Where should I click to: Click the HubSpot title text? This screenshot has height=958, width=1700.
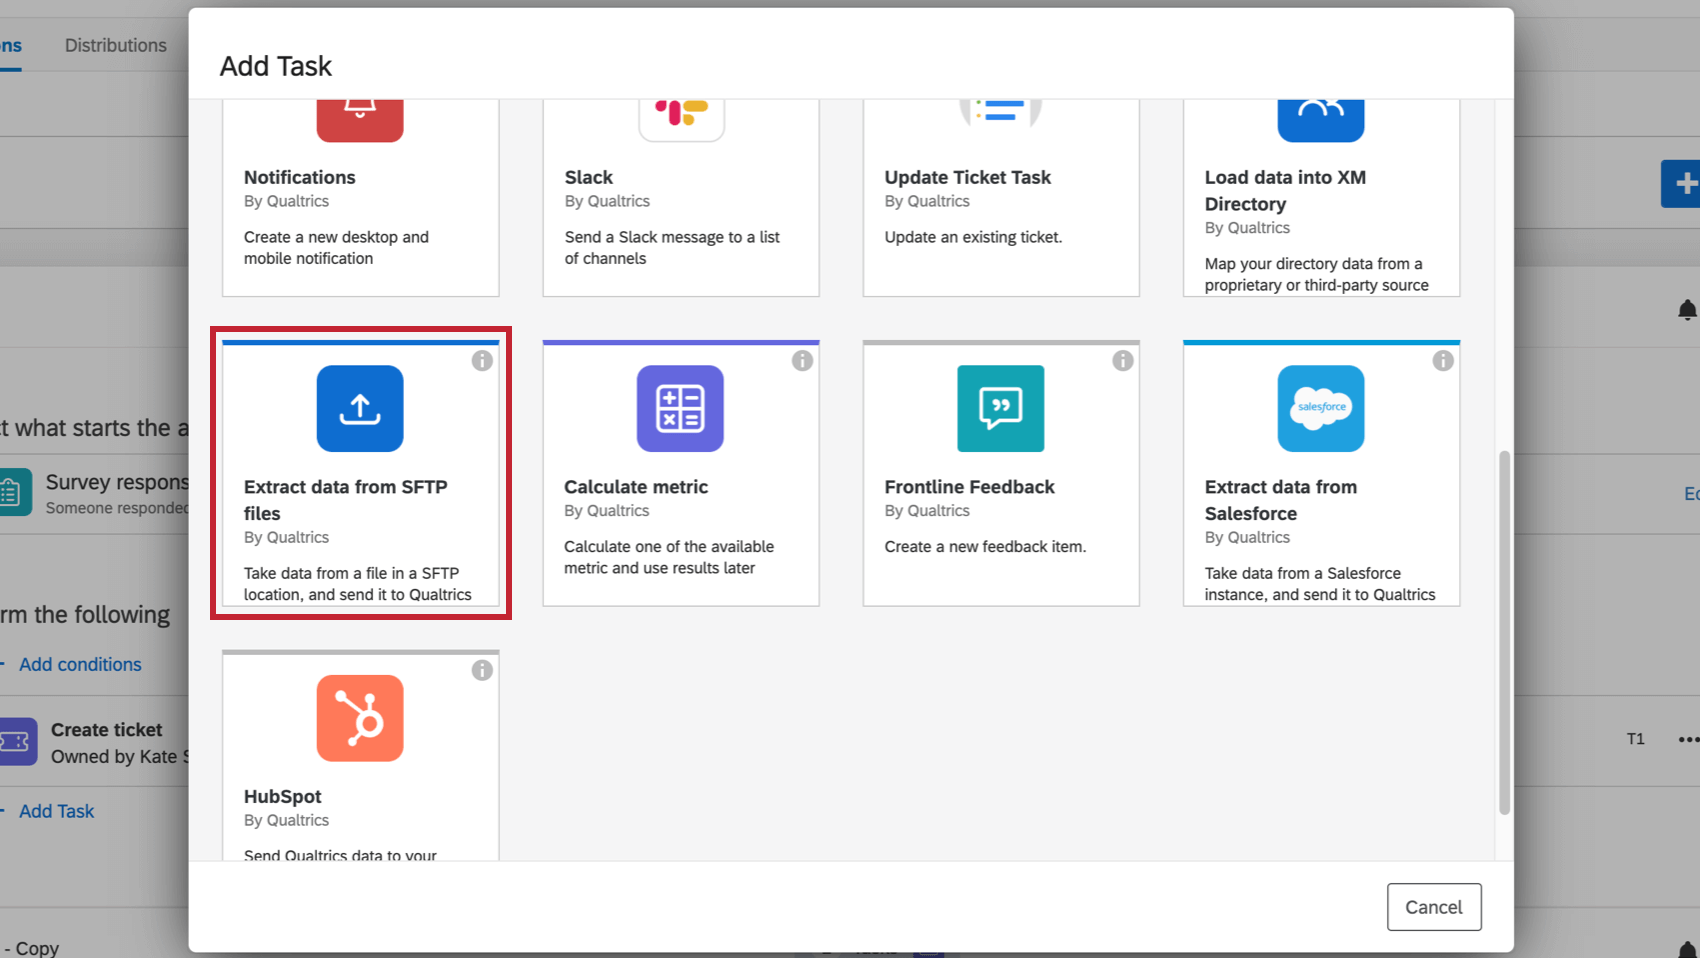(x=283, y=796)
